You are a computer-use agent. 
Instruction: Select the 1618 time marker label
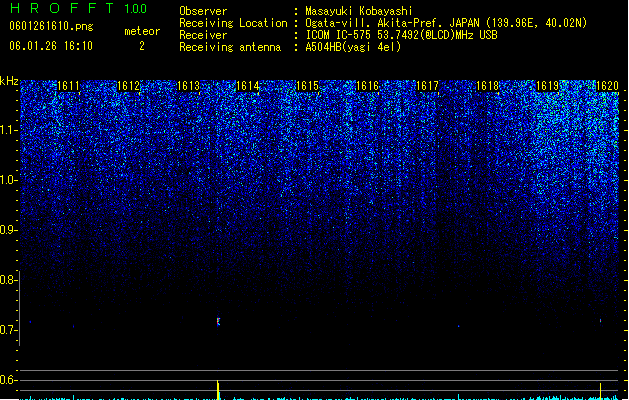pos(487,86)
